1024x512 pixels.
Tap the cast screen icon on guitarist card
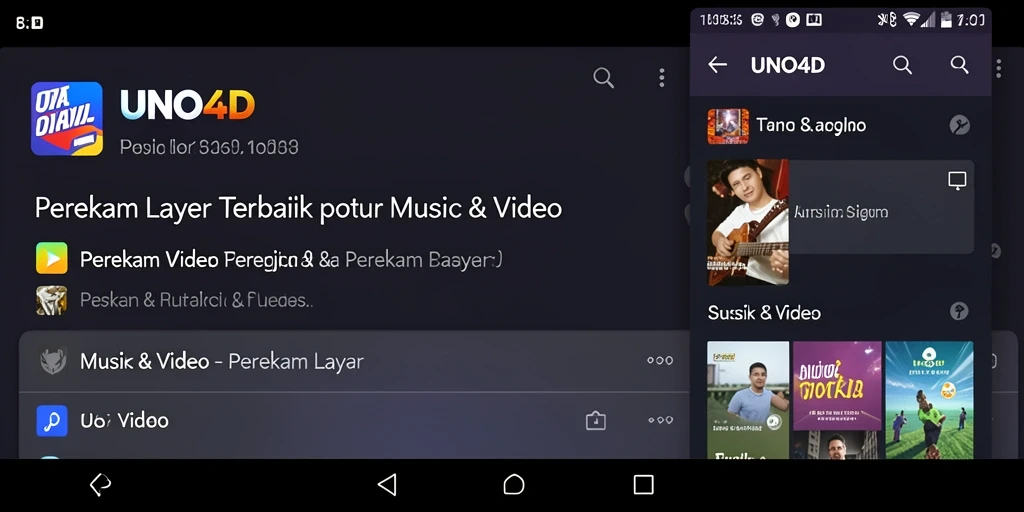pos(957,180)
